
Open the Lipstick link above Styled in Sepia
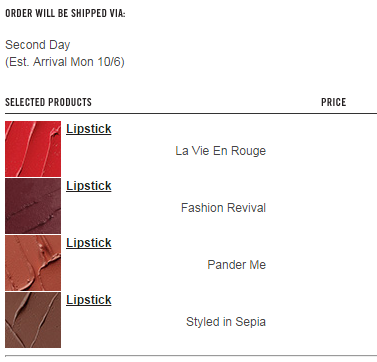pyautogui.click(x=89, y=300)
